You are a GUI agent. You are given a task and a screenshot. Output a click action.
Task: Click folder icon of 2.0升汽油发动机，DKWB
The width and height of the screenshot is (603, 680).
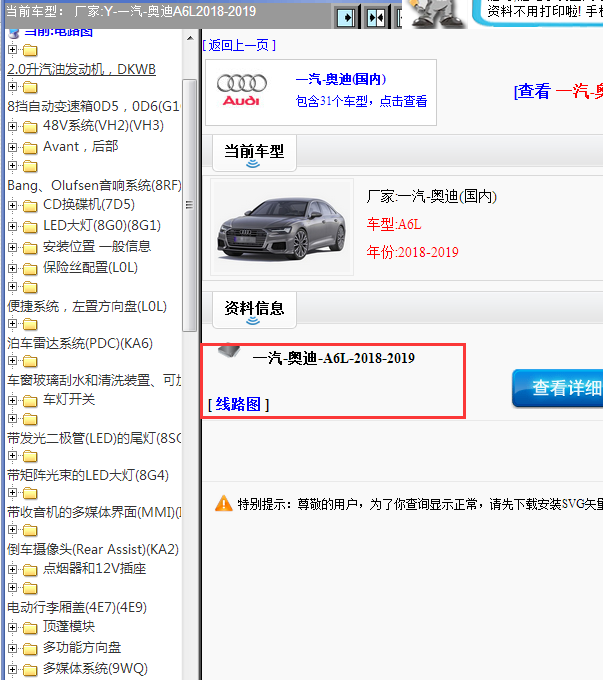point(30,51)
